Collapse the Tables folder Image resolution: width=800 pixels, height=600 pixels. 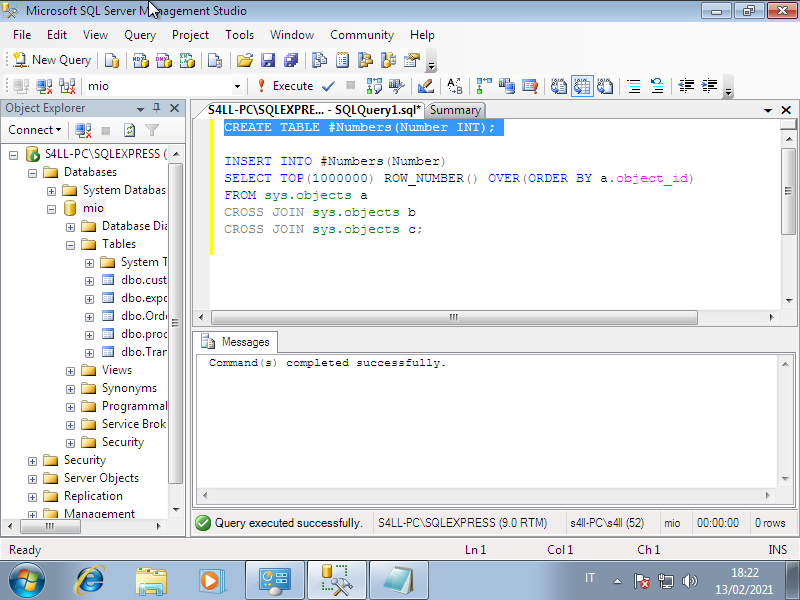pyautogui.click(x=70, y=245)
